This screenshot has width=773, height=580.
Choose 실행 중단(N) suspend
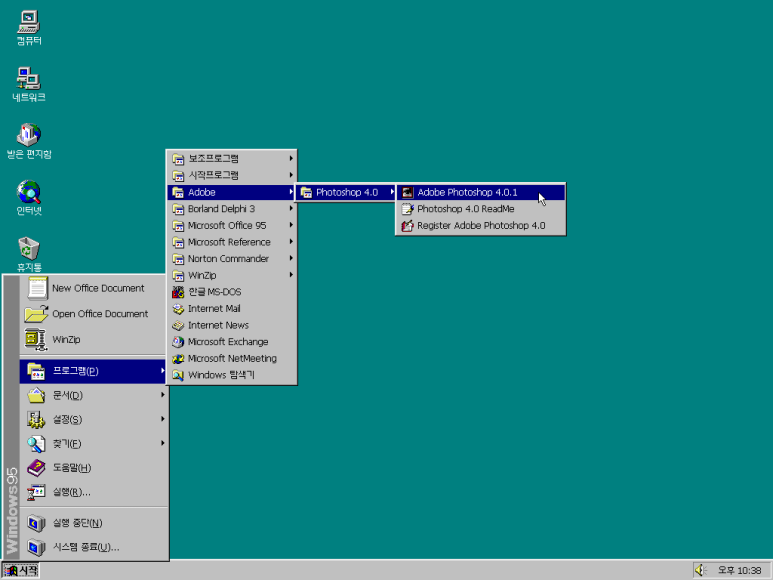[94, 523]
